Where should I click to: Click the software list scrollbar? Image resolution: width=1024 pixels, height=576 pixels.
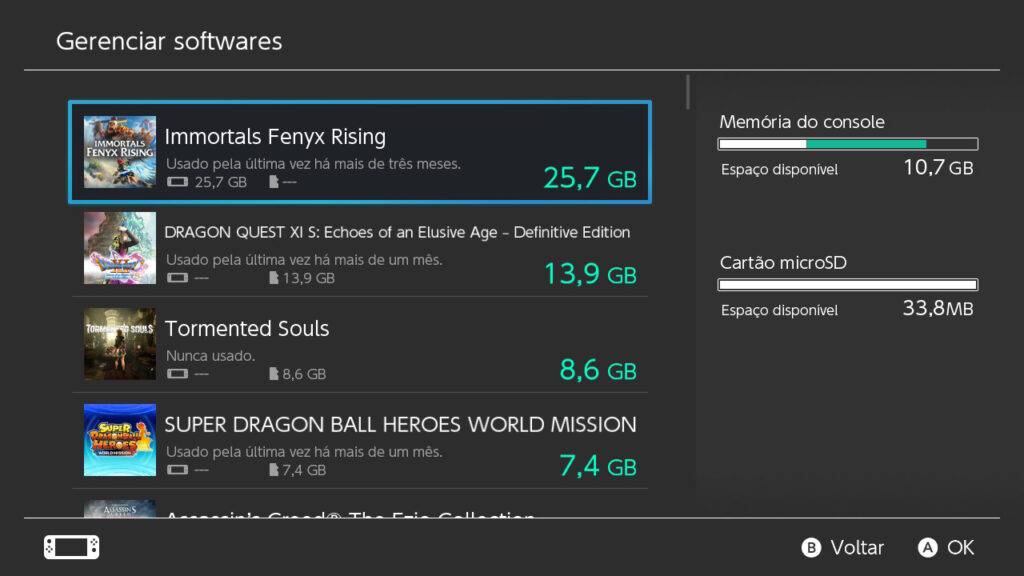click(x=688, y=92)
